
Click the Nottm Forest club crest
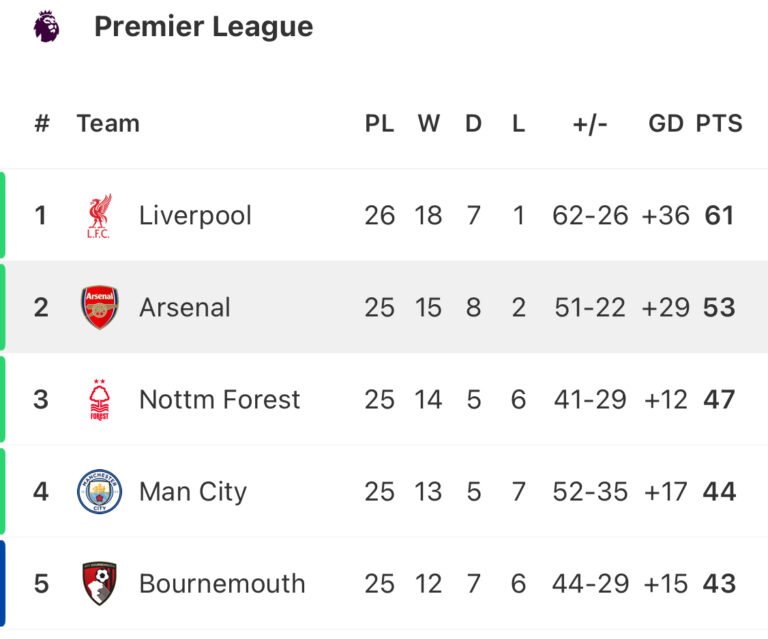point(99,400)
